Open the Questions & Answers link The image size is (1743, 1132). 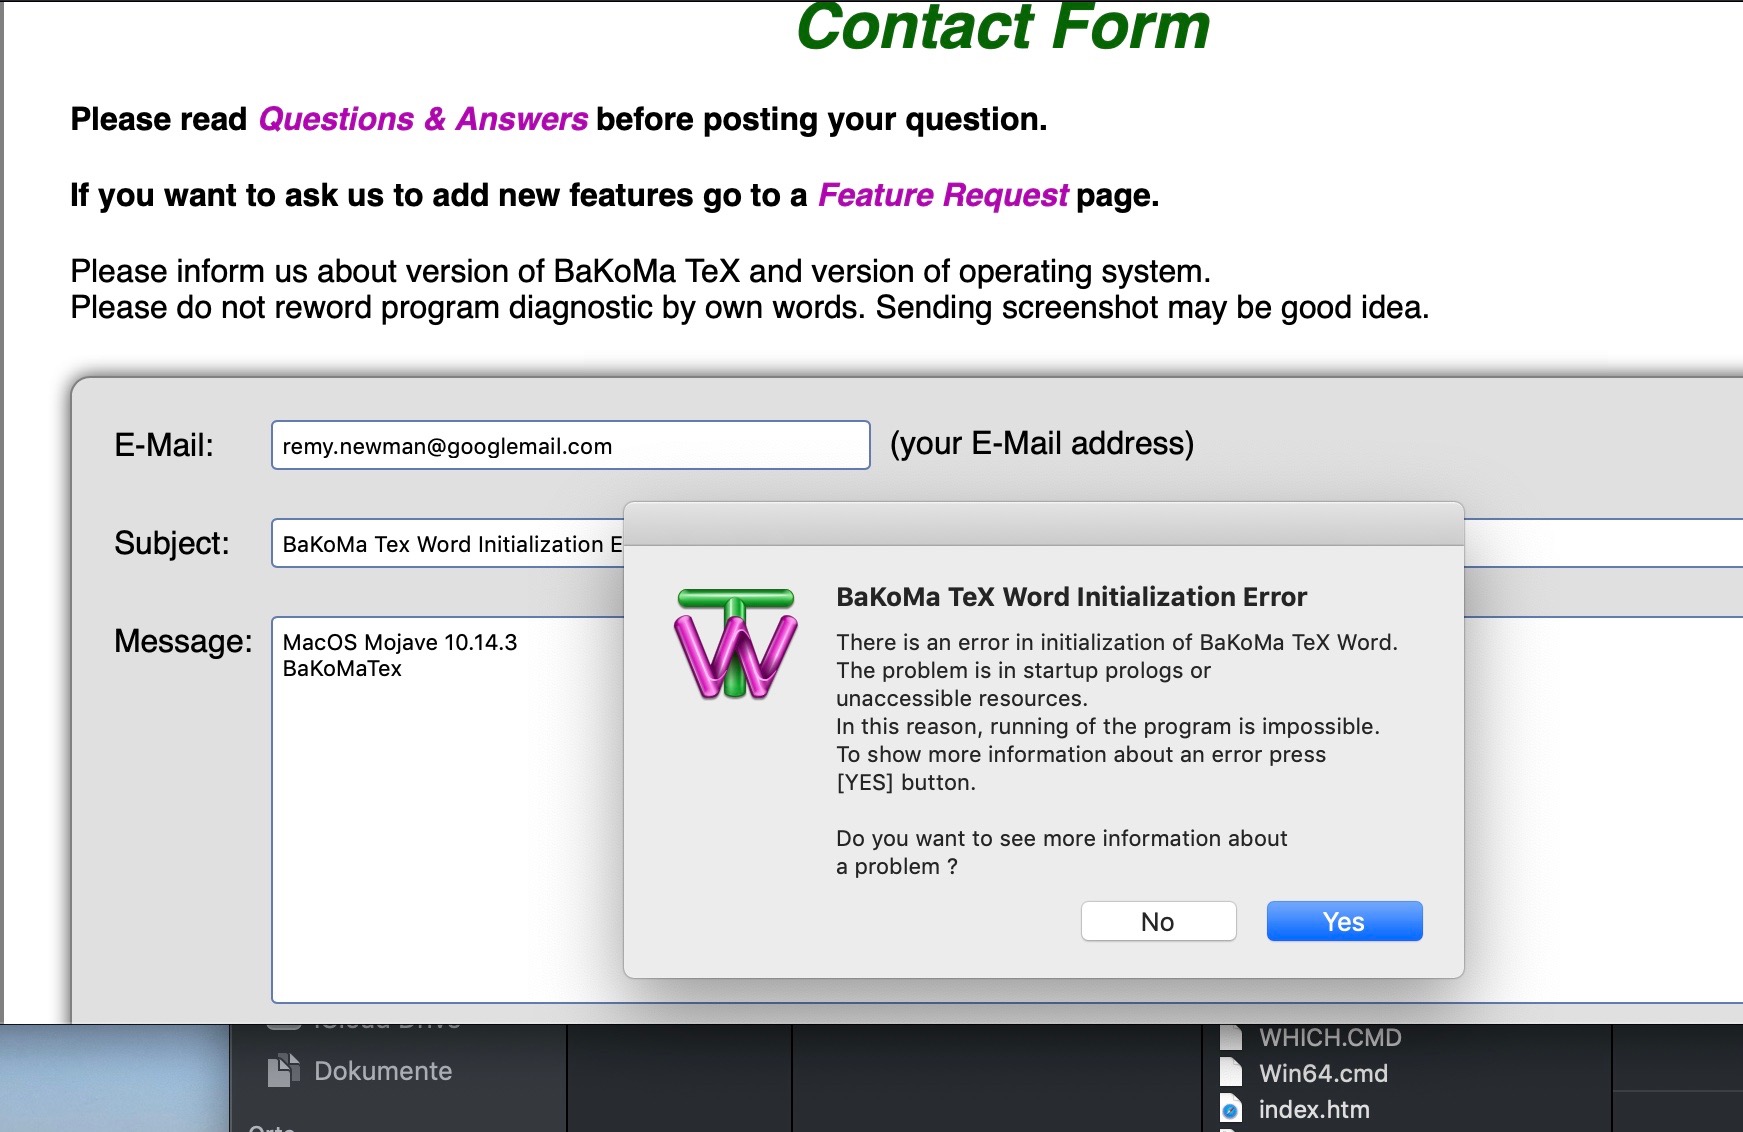[422, 119]
